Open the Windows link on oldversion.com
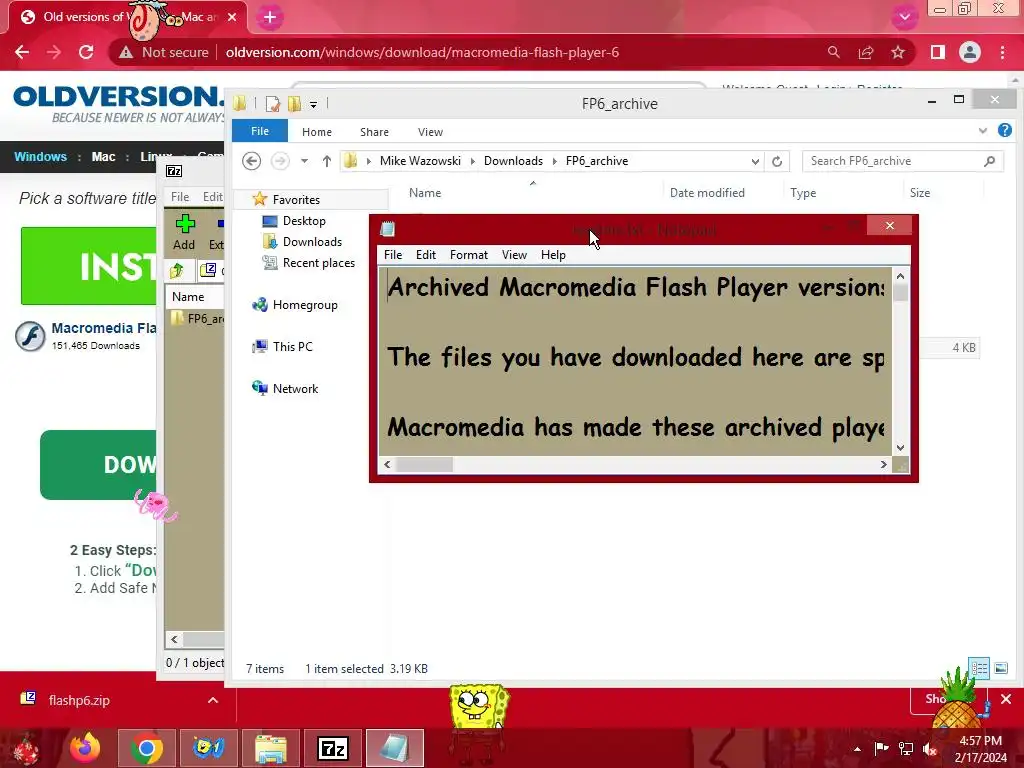 [40, 157]
